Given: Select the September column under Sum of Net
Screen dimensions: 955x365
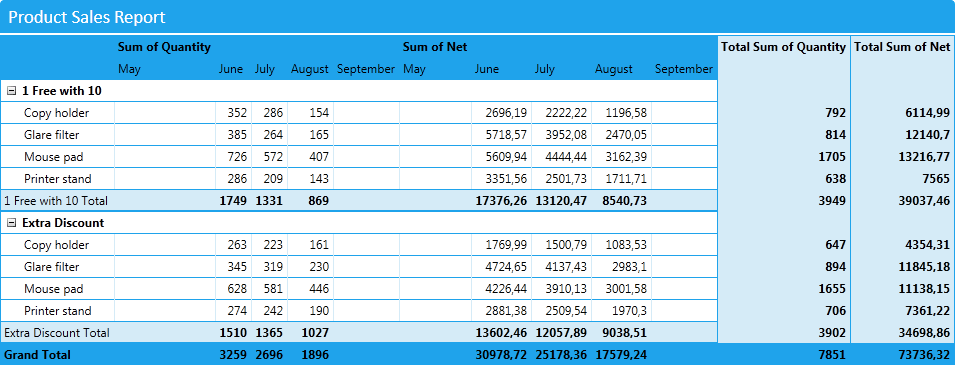Looking at the screenshot, I should (x=683, y=69).
